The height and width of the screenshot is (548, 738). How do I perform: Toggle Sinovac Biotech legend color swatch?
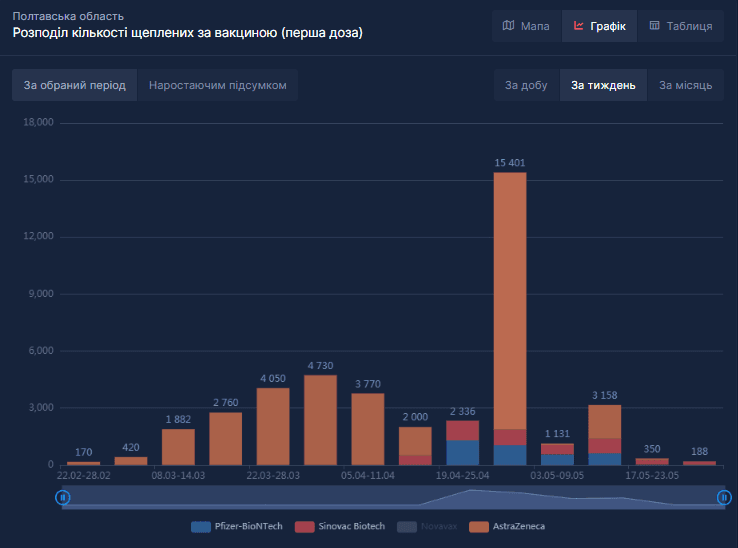(x=305, y=527)
